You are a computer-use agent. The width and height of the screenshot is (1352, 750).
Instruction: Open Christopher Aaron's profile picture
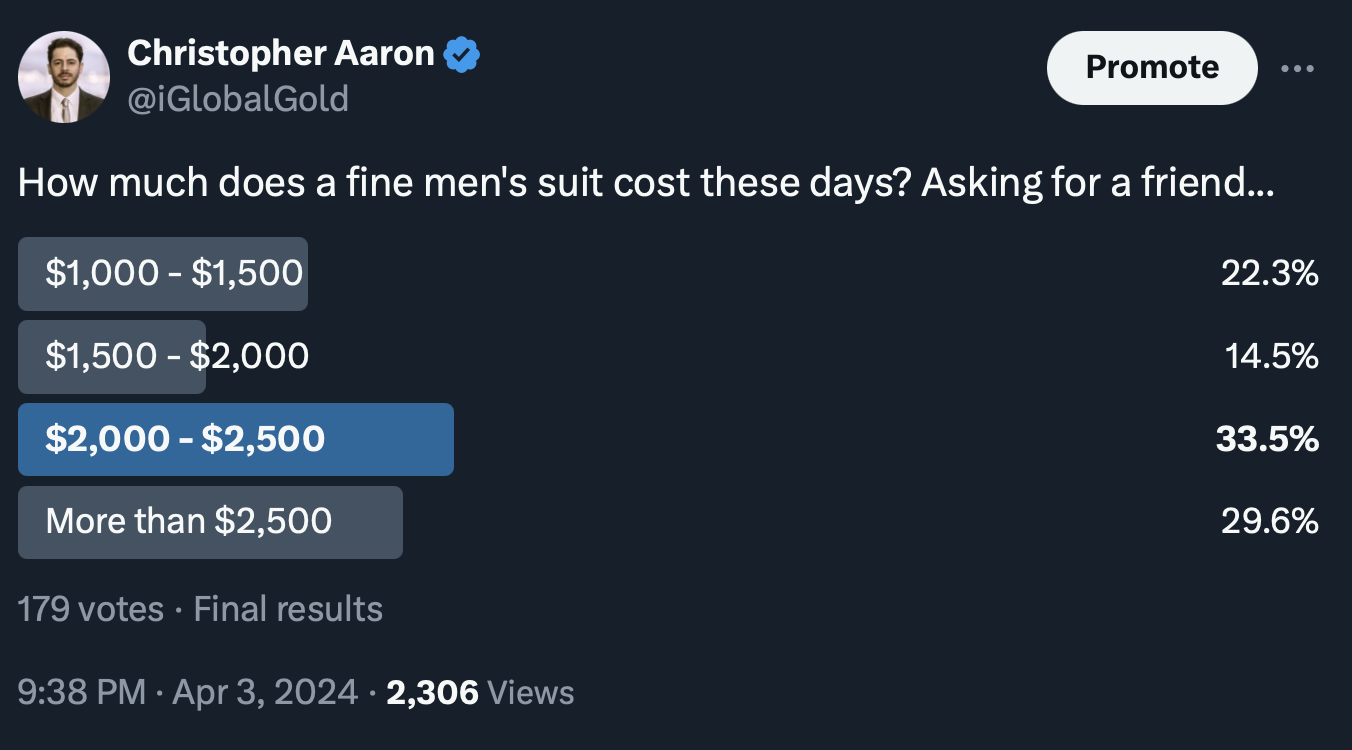[64, 77]
